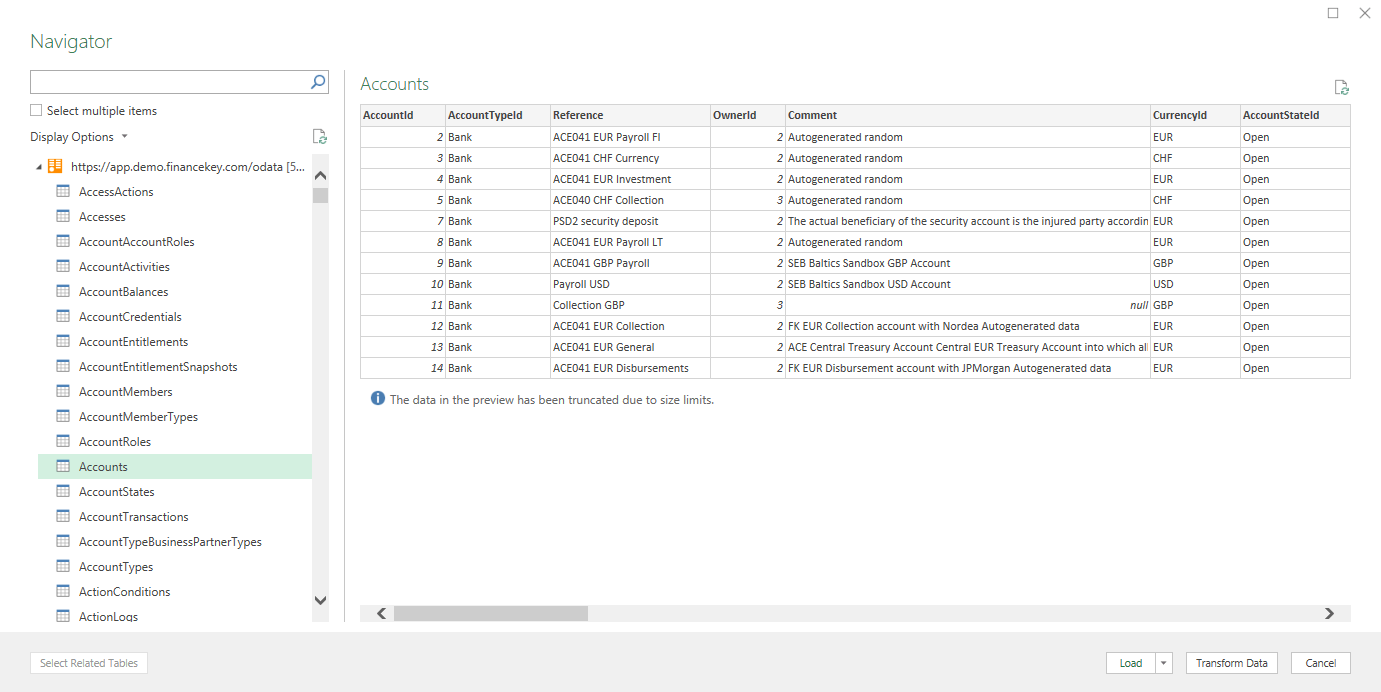
Task: Collapse the financekey odata tree node
Action: point(39,167)
